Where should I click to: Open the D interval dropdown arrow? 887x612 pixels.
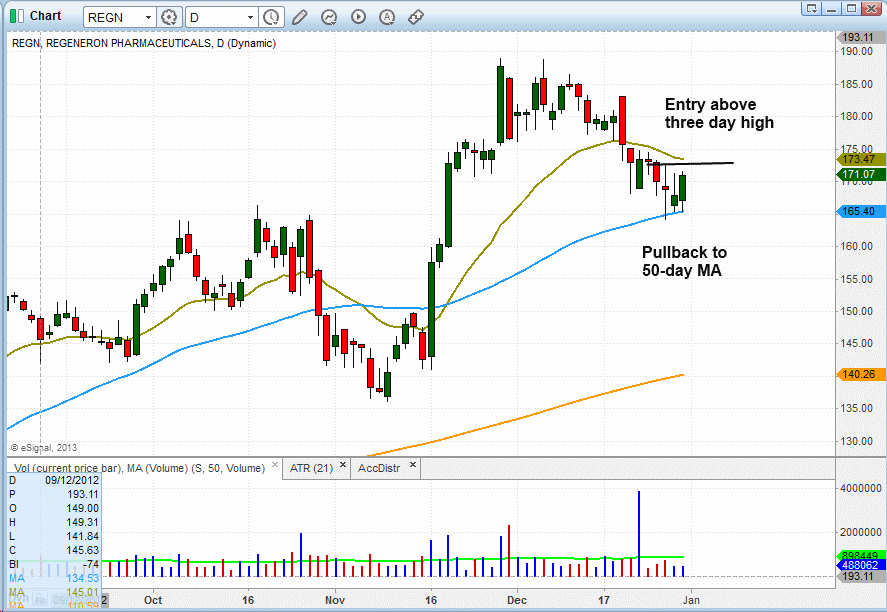click(x=249, y=17)
